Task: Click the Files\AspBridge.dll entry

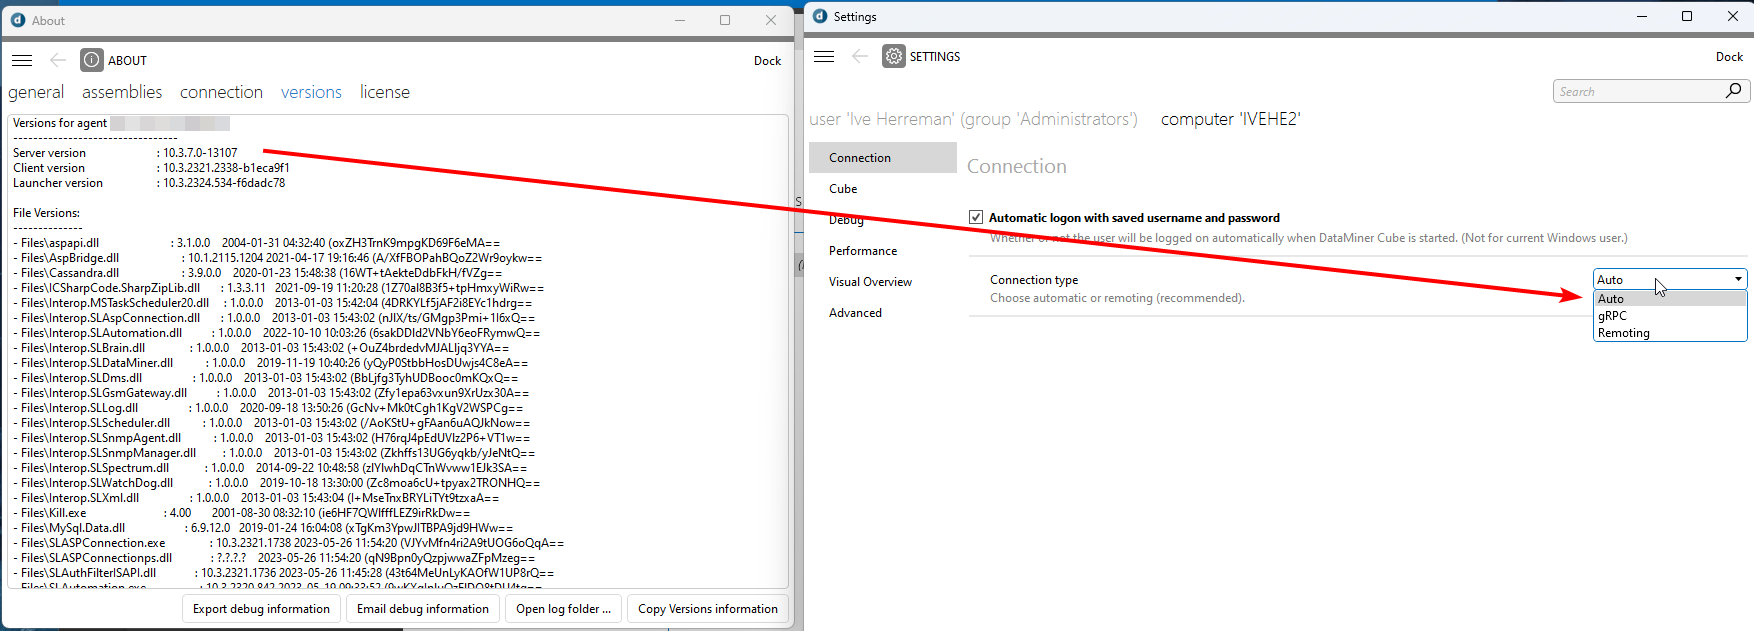Action: (278, 258)
